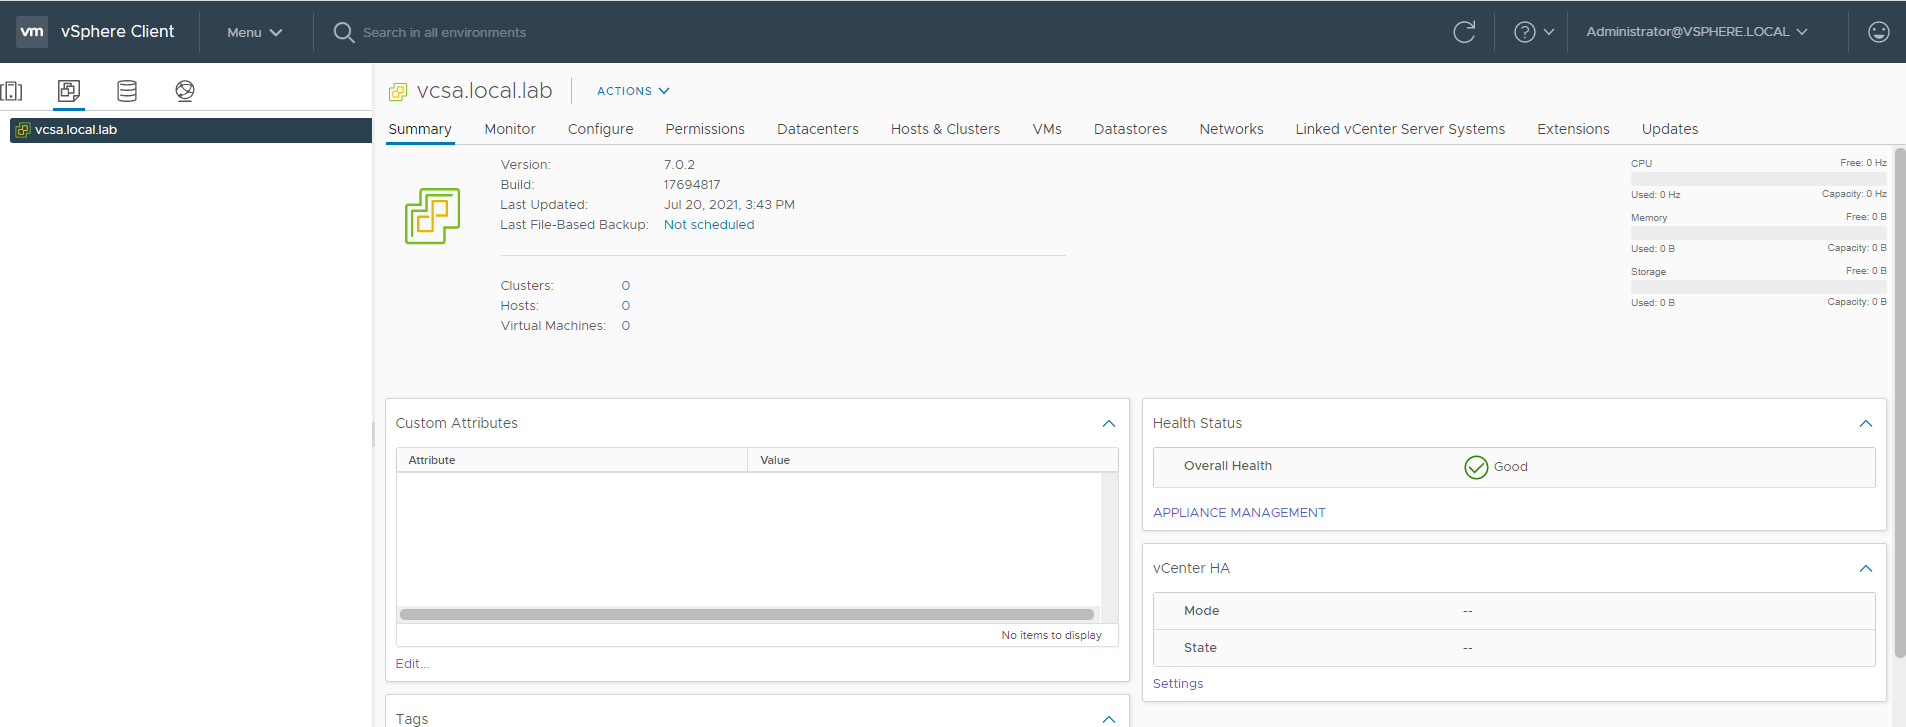Click the feedback smiley icon
Screen dimensions: 1906x727
1879,32
